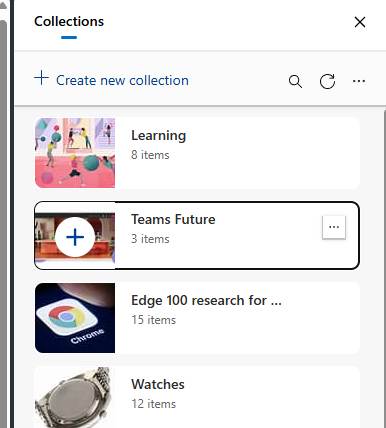
Task: Open Edge 100 research for... collection title
Action: point(206,300)
